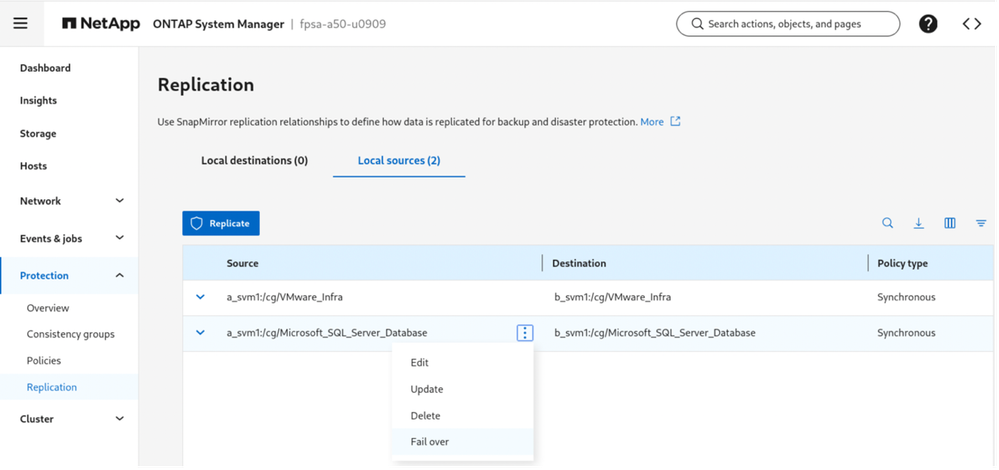The image size is (999, 470).
Task: Select Replication under Protection
Action: 52,387
